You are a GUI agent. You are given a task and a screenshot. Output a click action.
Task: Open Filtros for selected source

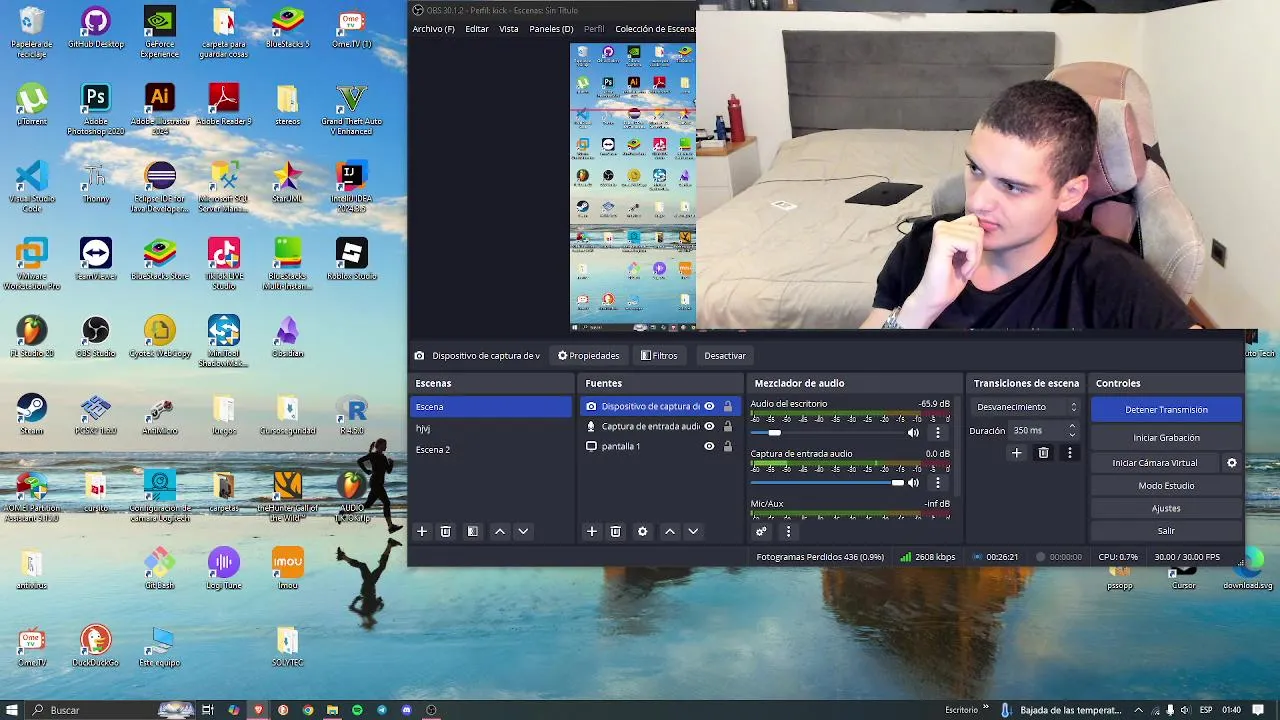coord(659,356)
